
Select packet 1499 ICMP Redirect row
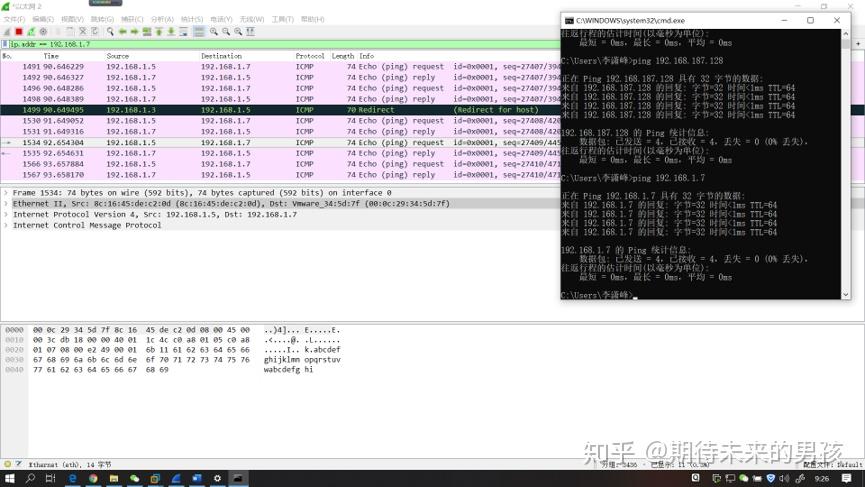pos(280,110)
